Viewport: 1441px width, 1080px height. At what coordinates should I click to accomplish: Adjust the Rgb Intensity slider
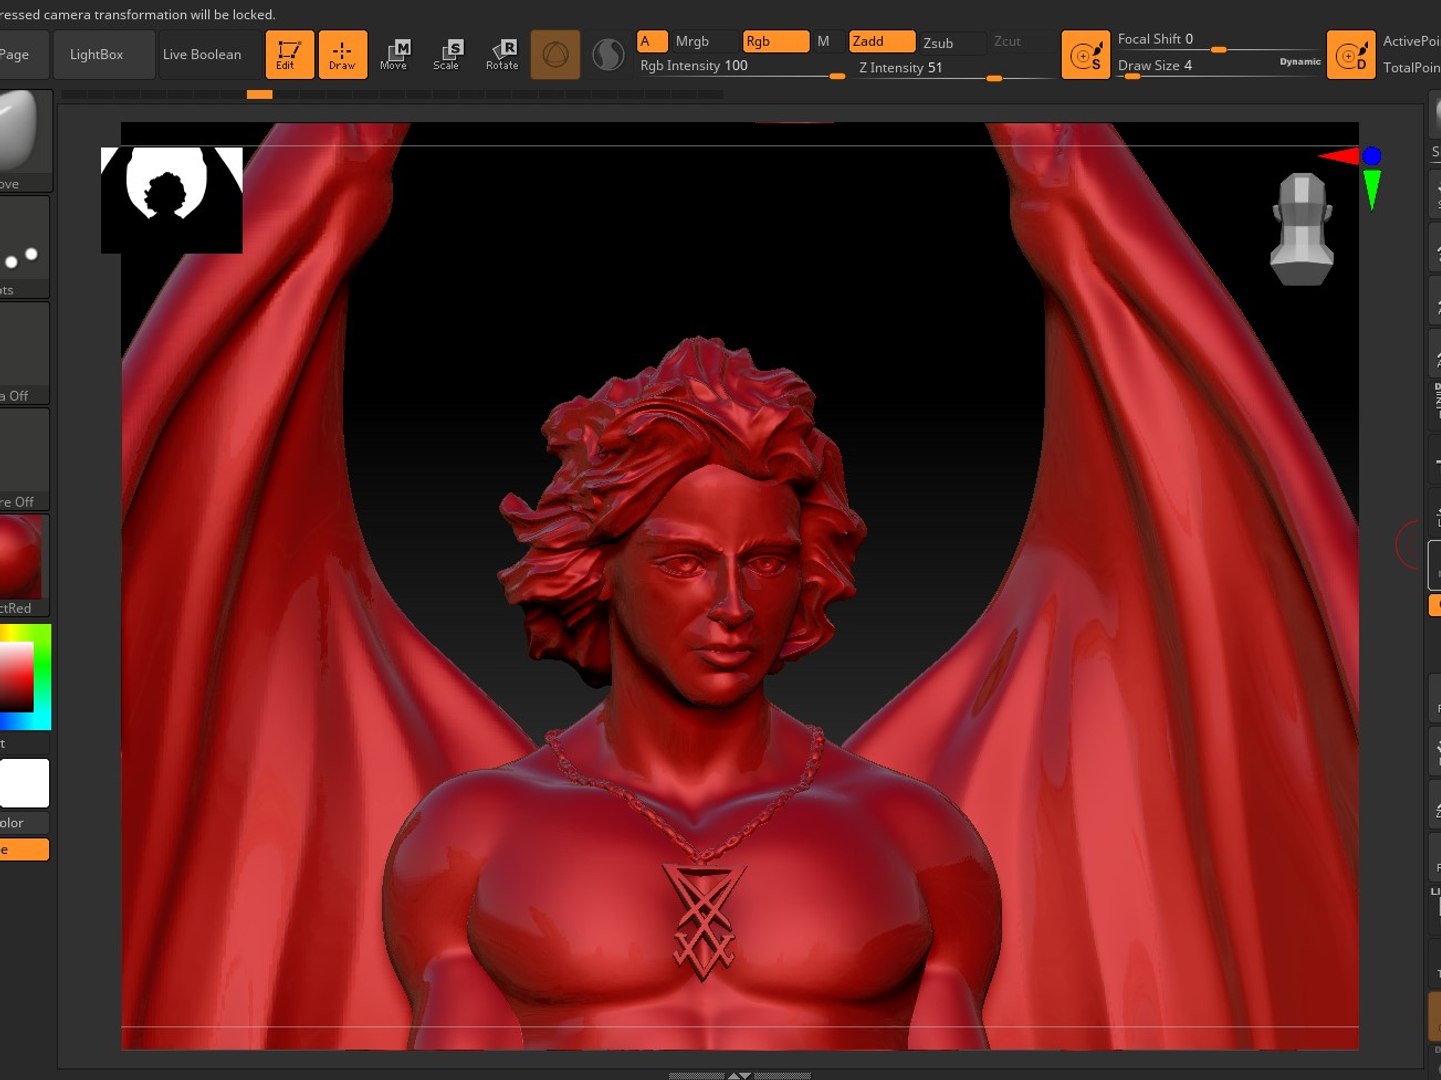[742, 67]
